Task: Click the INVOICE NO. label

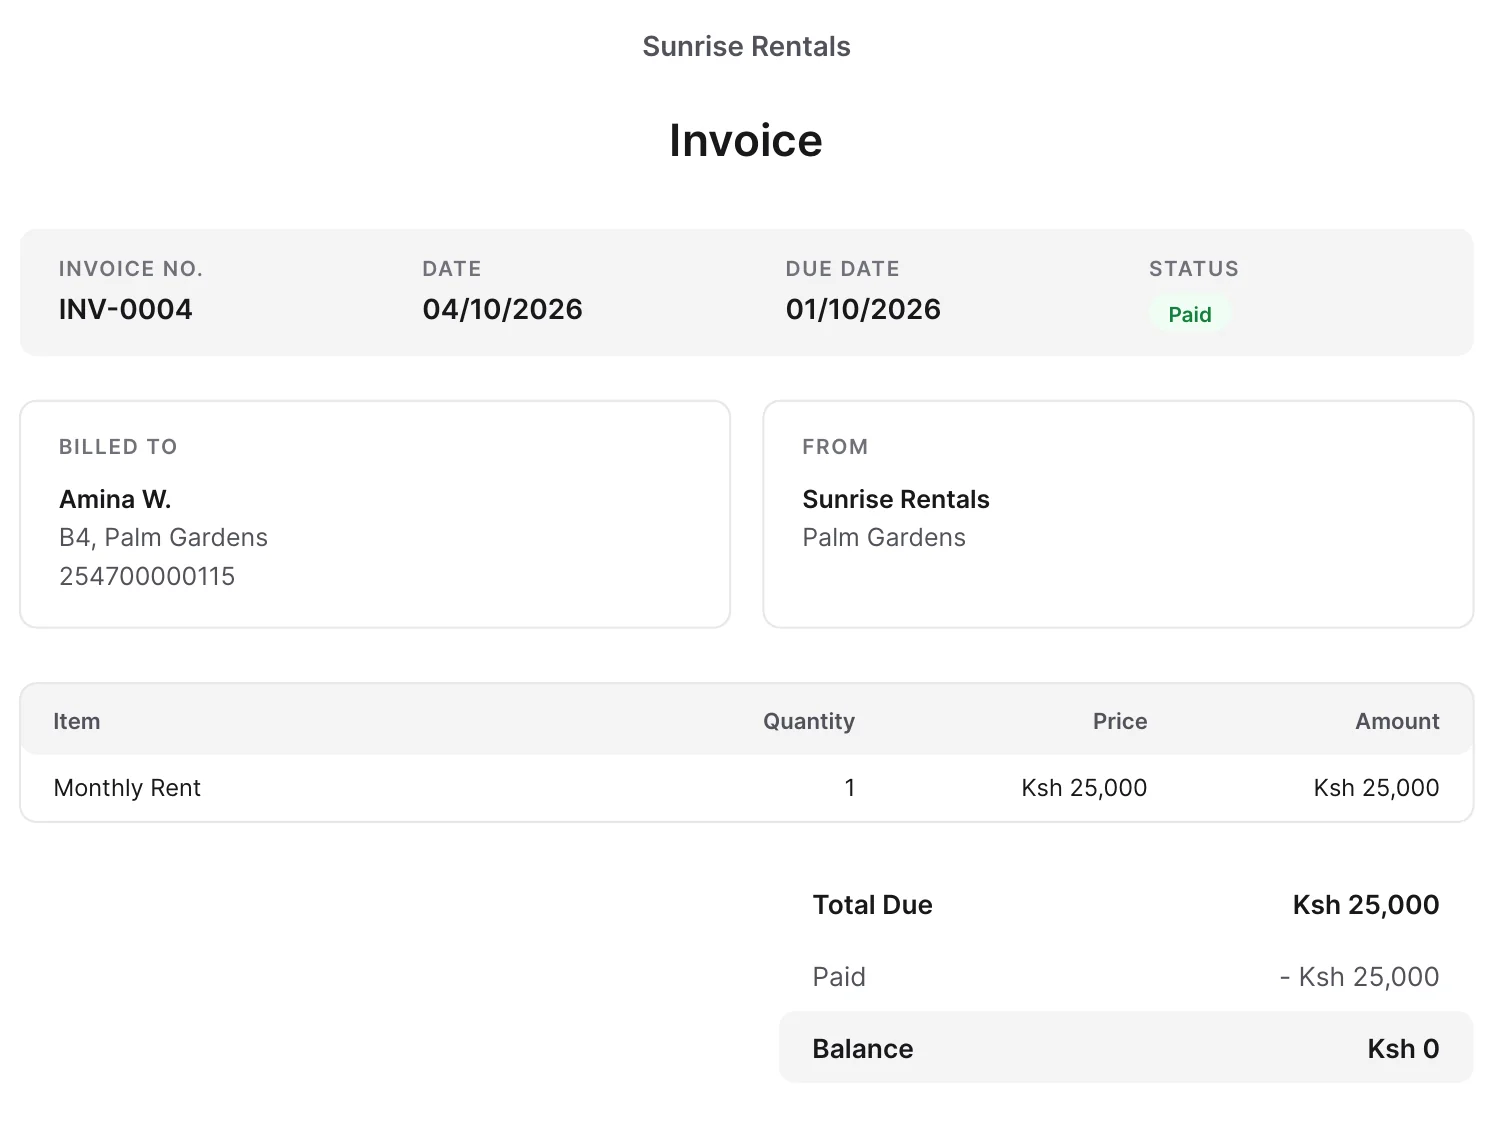Action: (131, 268)
